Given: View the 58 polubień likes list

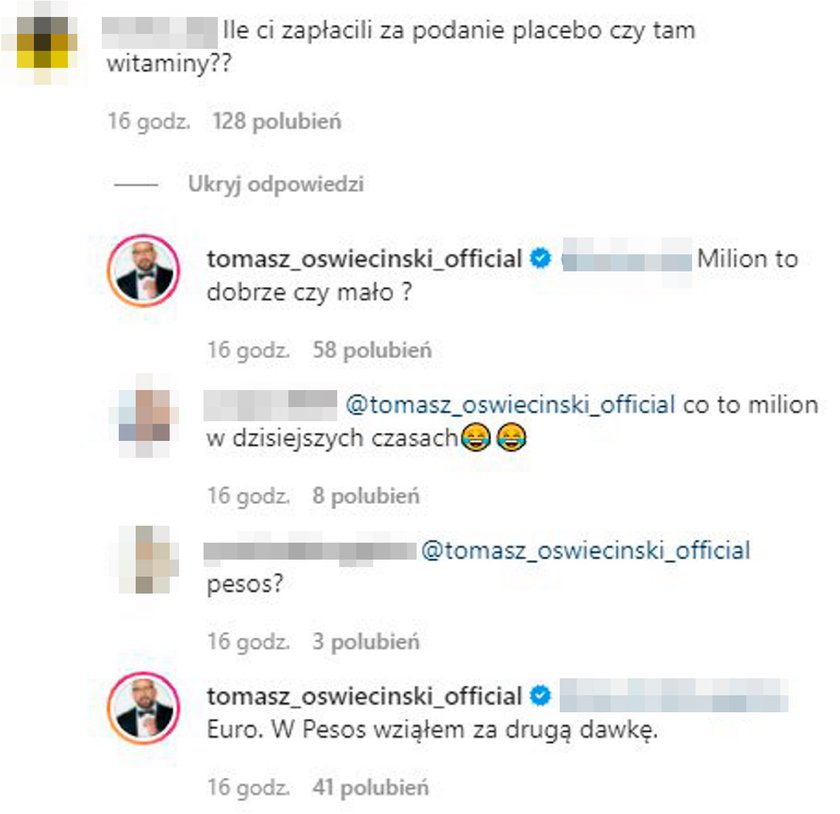Looking at the screenshot, I should [372, 350].
